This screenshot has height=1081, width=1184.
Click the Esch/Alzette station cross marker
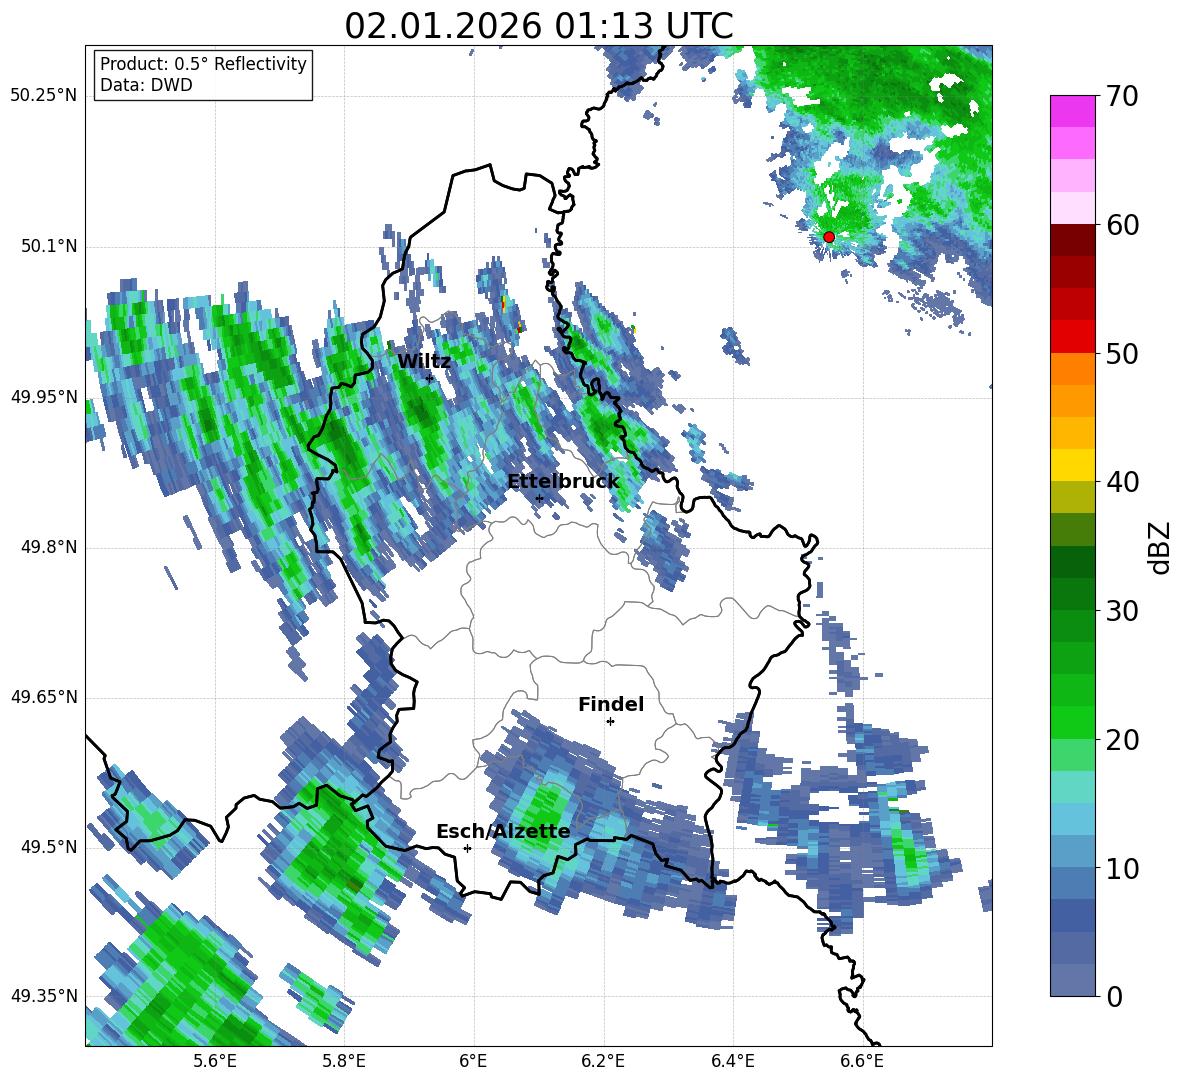[x=467, y=848]
